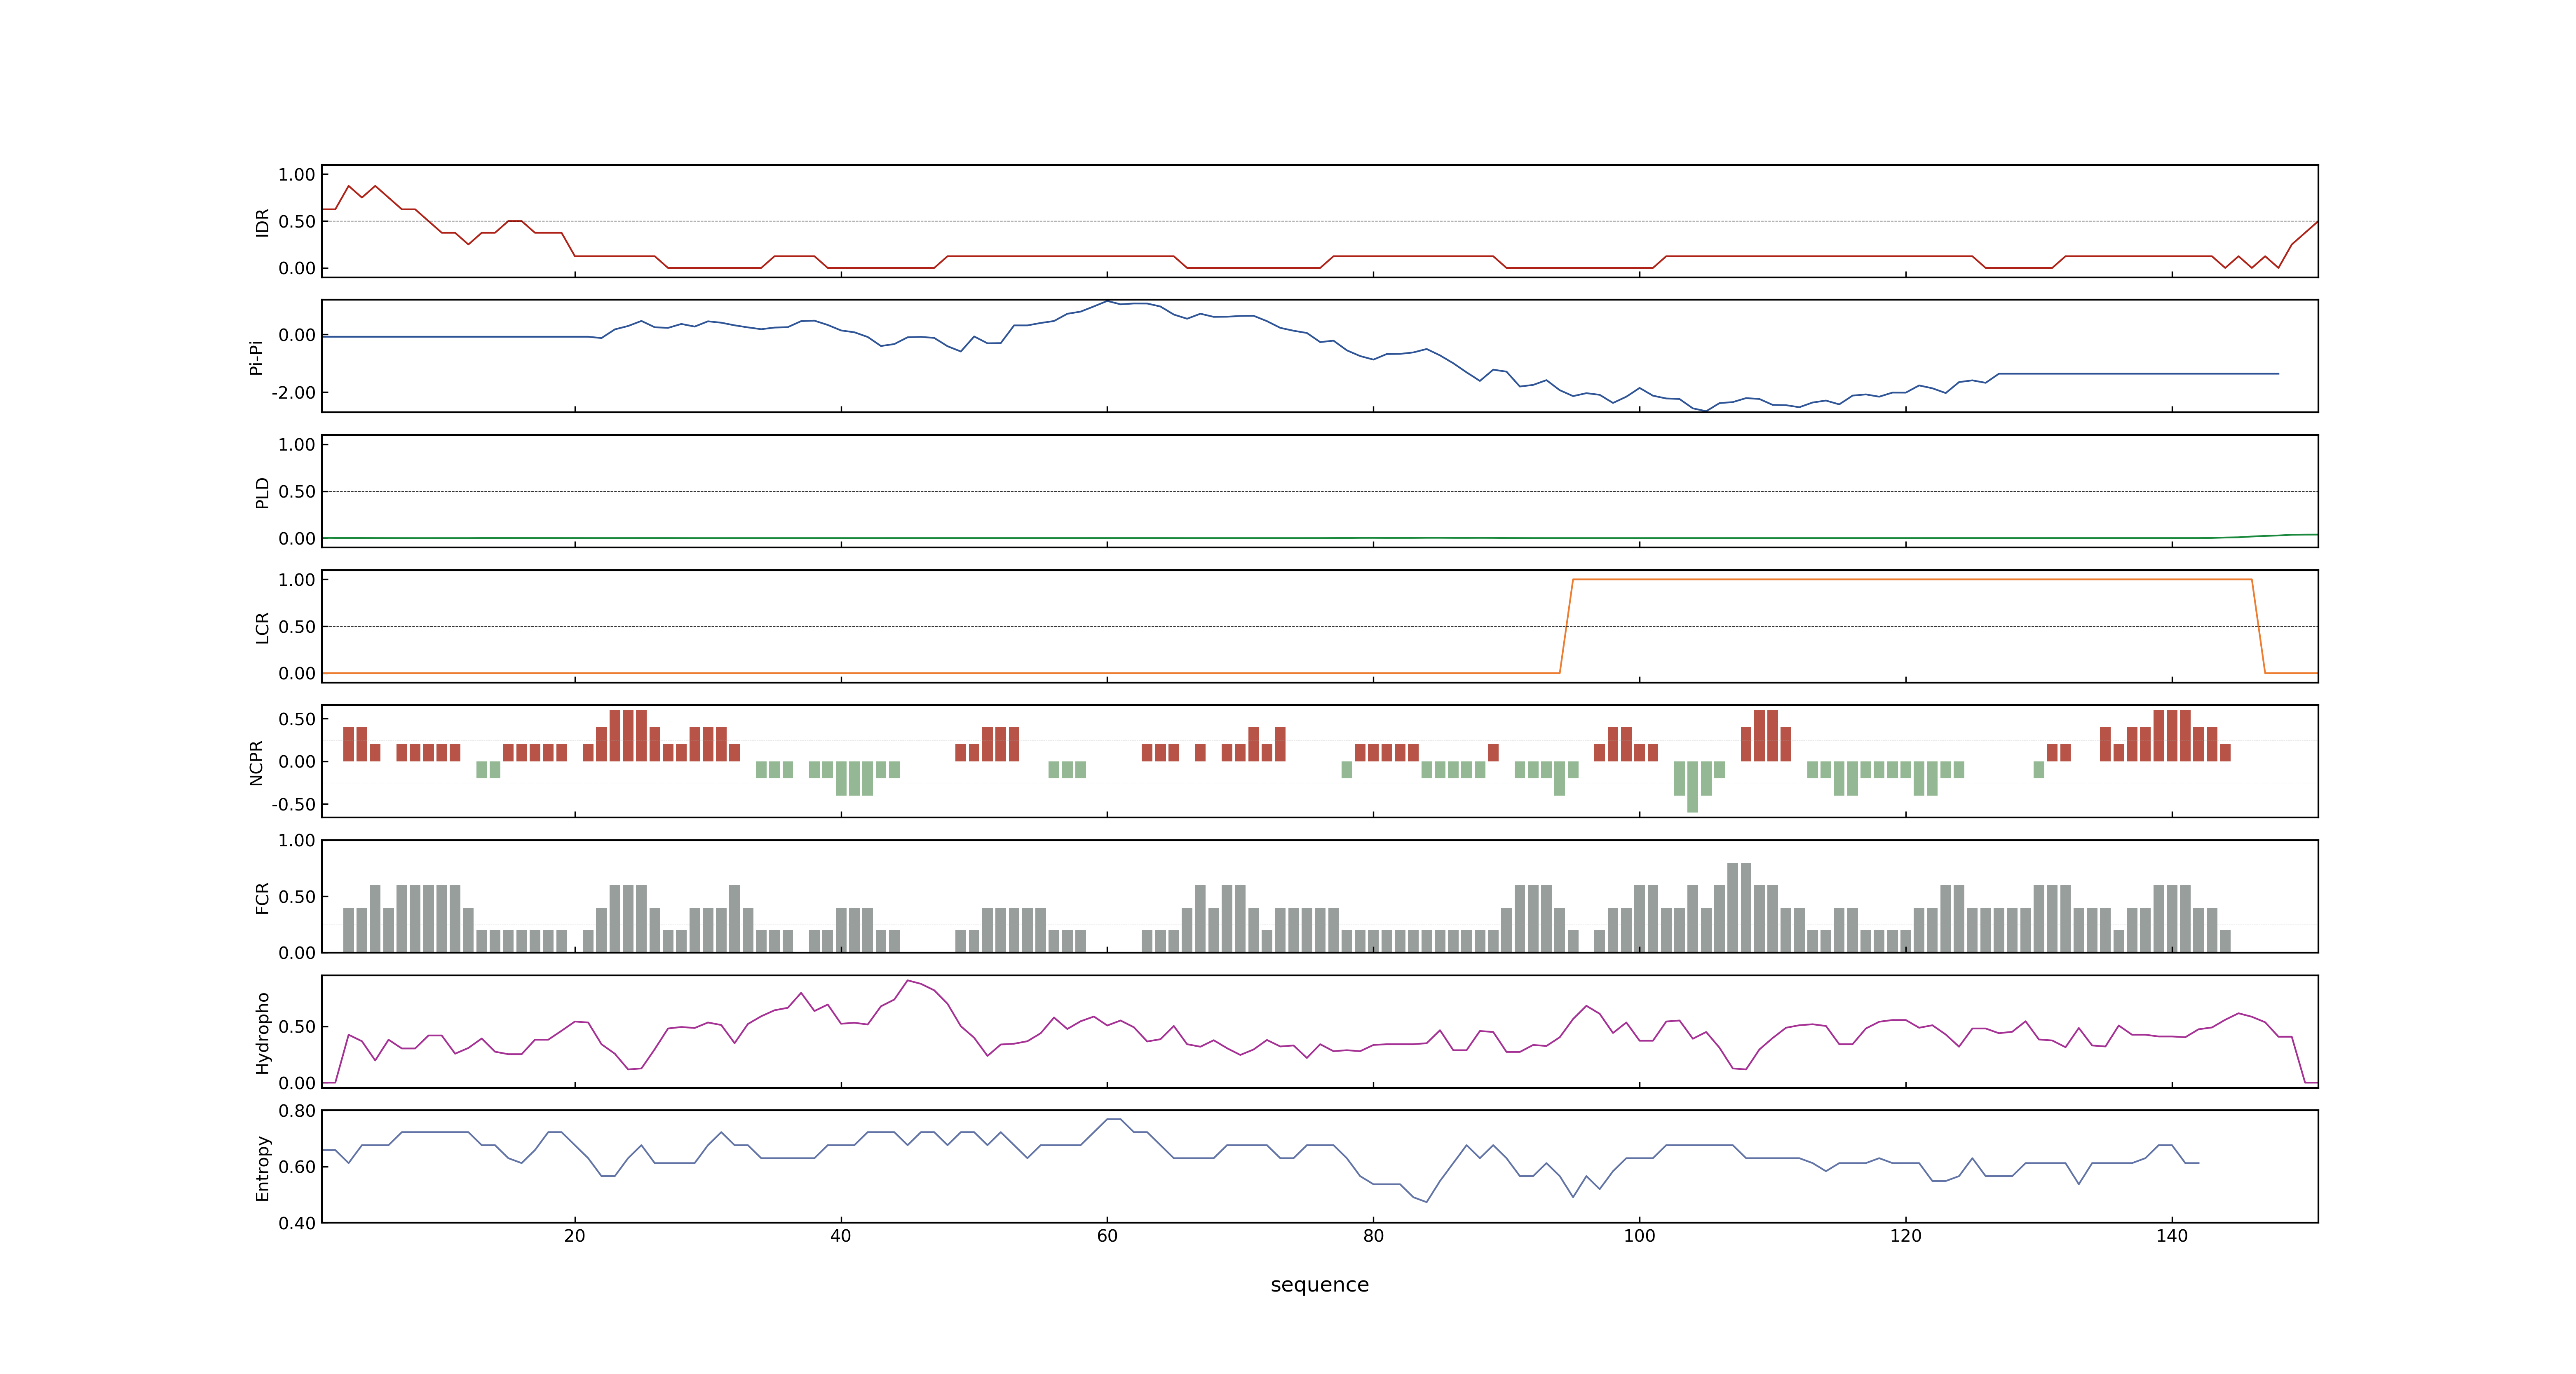This screenshot has height=1374, width=2576.
Task: Click the LCR axis label
Action: click(262, 627)
